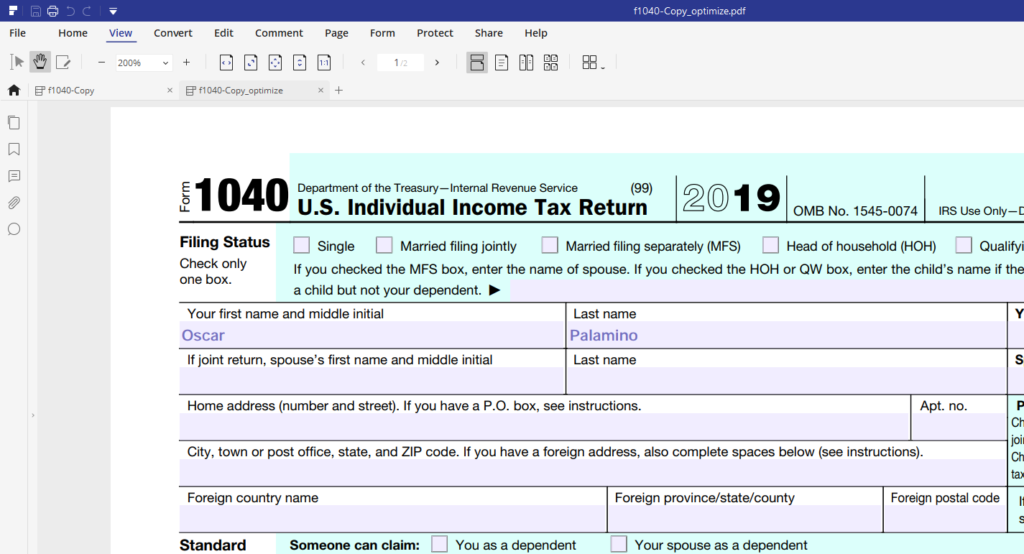Activate the Hand pan tool
The image size is (1024, 554).
[x=40, y=62]
